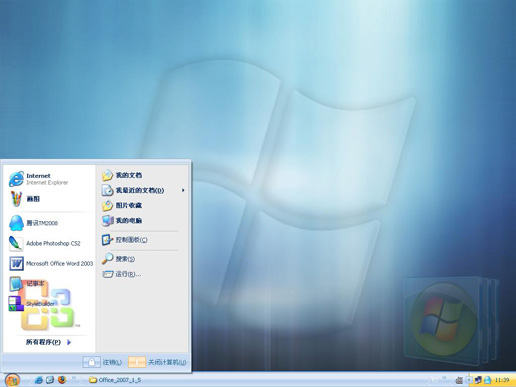Launch Internet Explorer from quick launch bar
Viewport: 516px width, 387px height.
[39, 380]
